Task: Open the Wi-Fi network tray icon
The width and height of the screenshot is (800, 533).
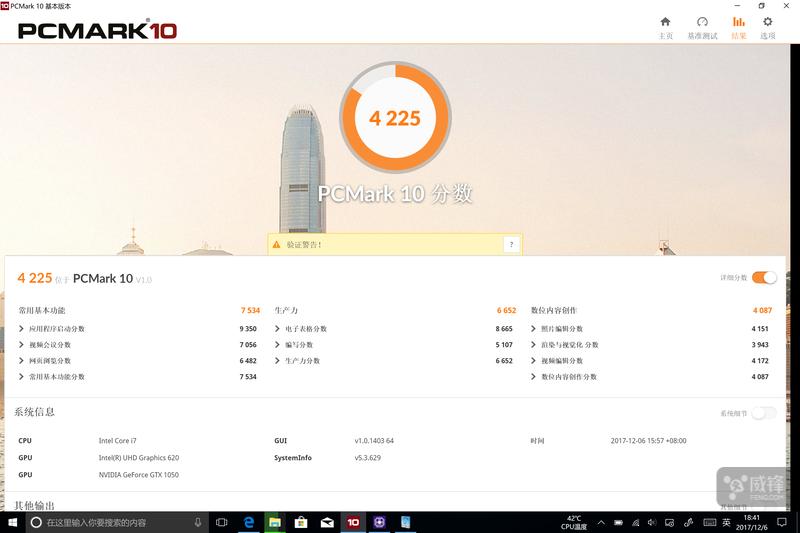Action: click(636, 522)
